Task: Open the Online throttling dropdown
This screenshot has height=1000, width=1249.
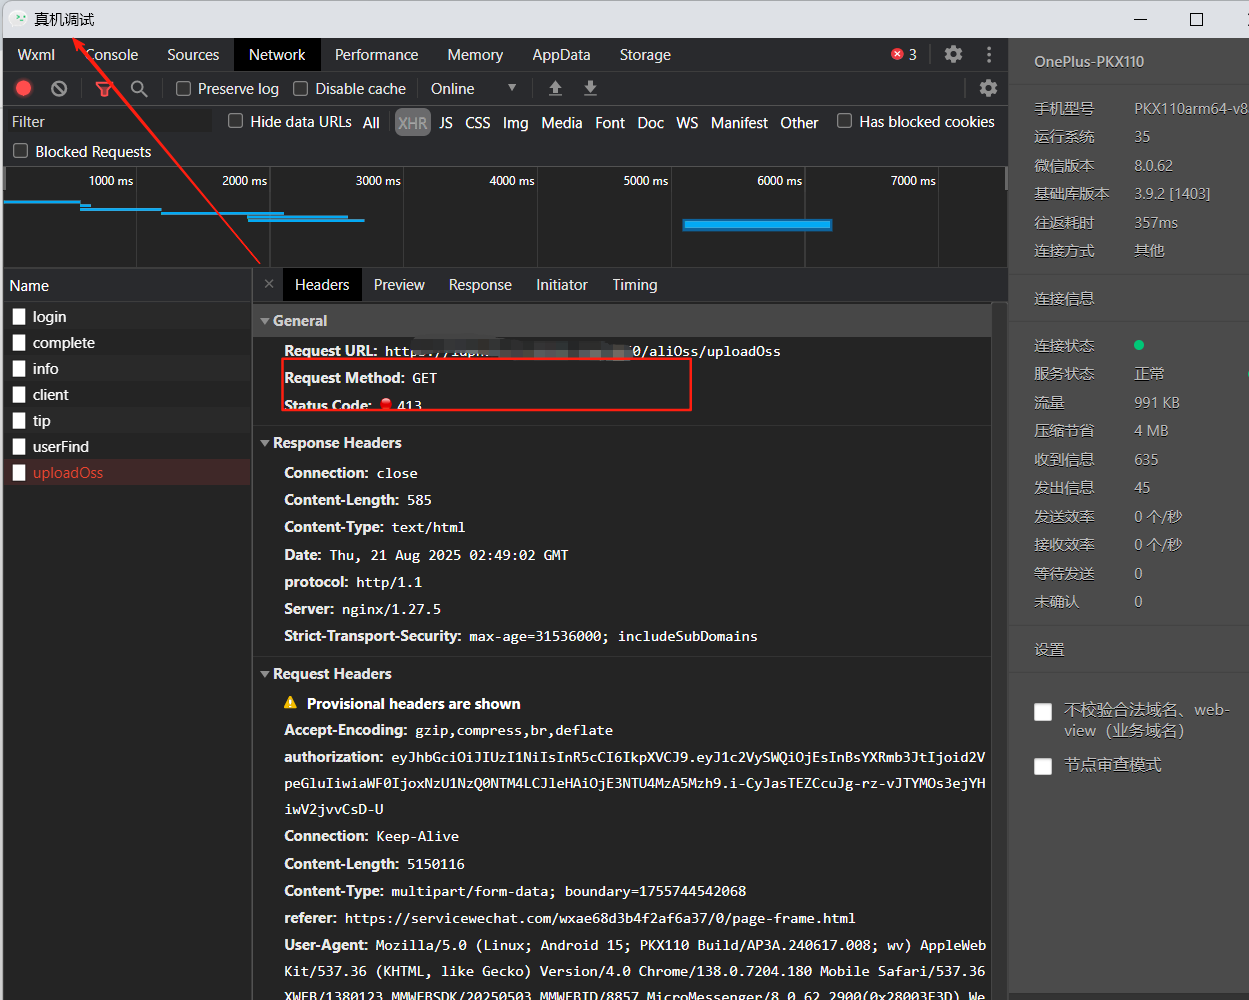Action: (473, 88)
